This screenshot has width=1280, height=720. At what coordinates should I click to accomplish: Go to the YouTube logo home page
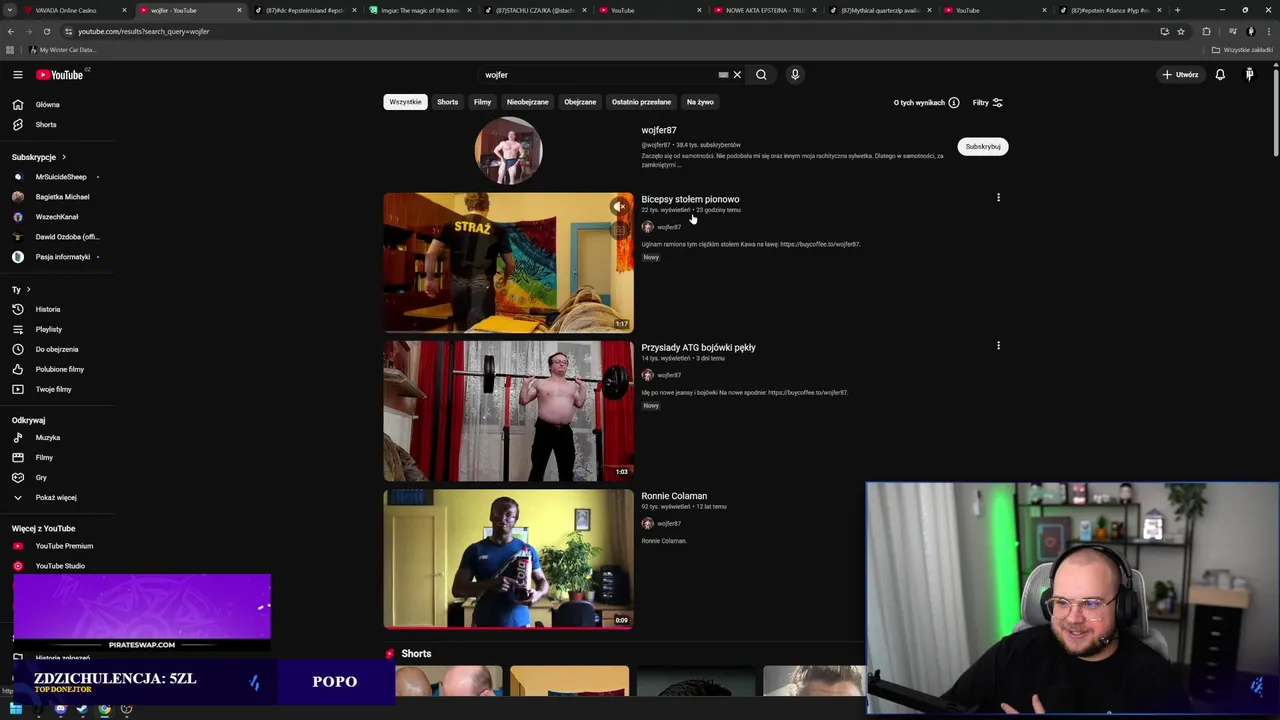60,75
